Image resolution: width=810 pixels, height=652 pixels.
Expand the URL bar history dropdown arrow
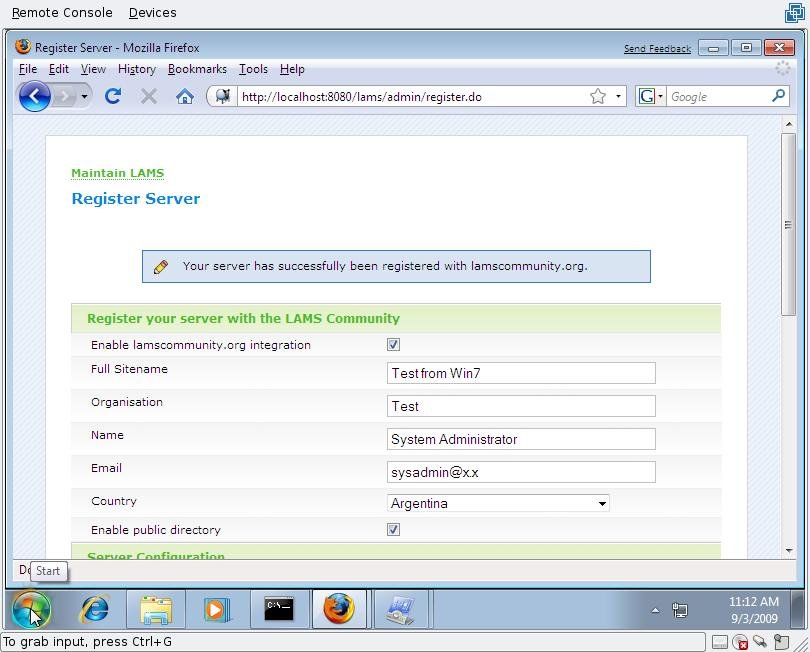(x=619, y=97)
